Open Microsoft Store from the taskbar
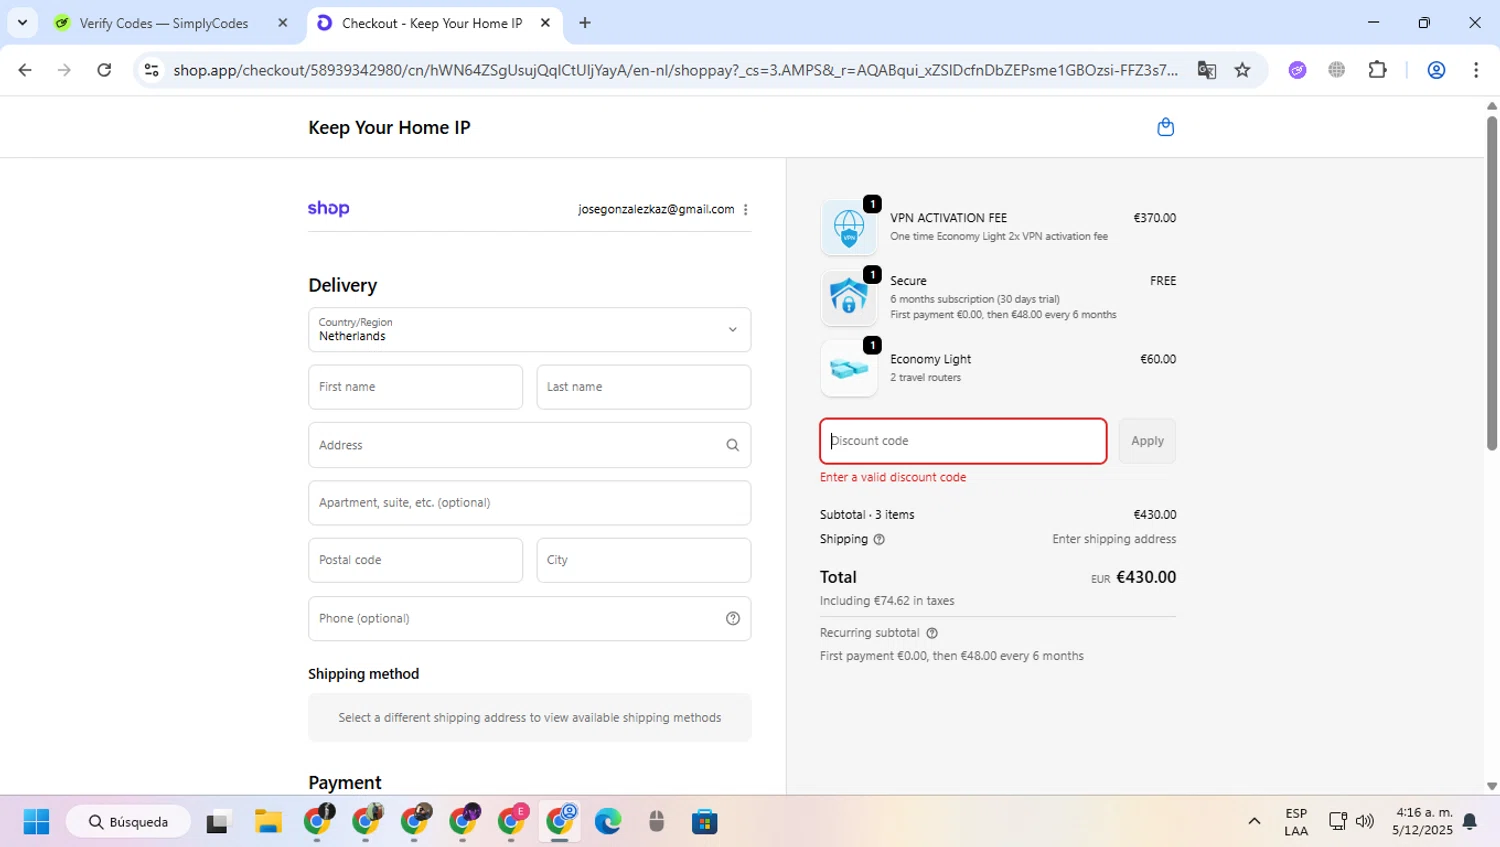 705,822
